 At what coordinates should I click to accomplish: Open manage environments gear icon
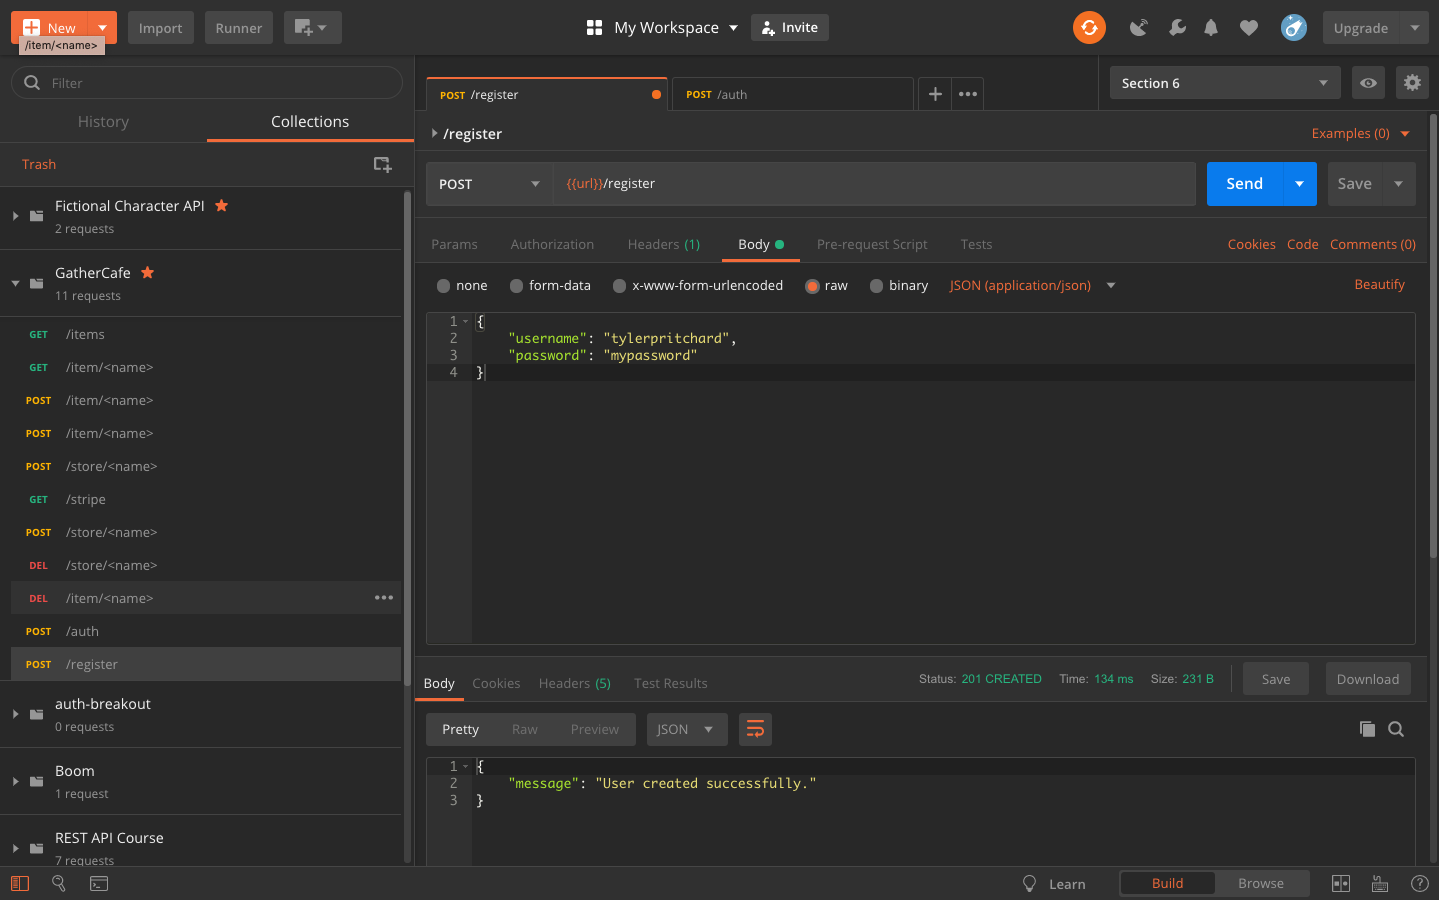(1412, 83)
